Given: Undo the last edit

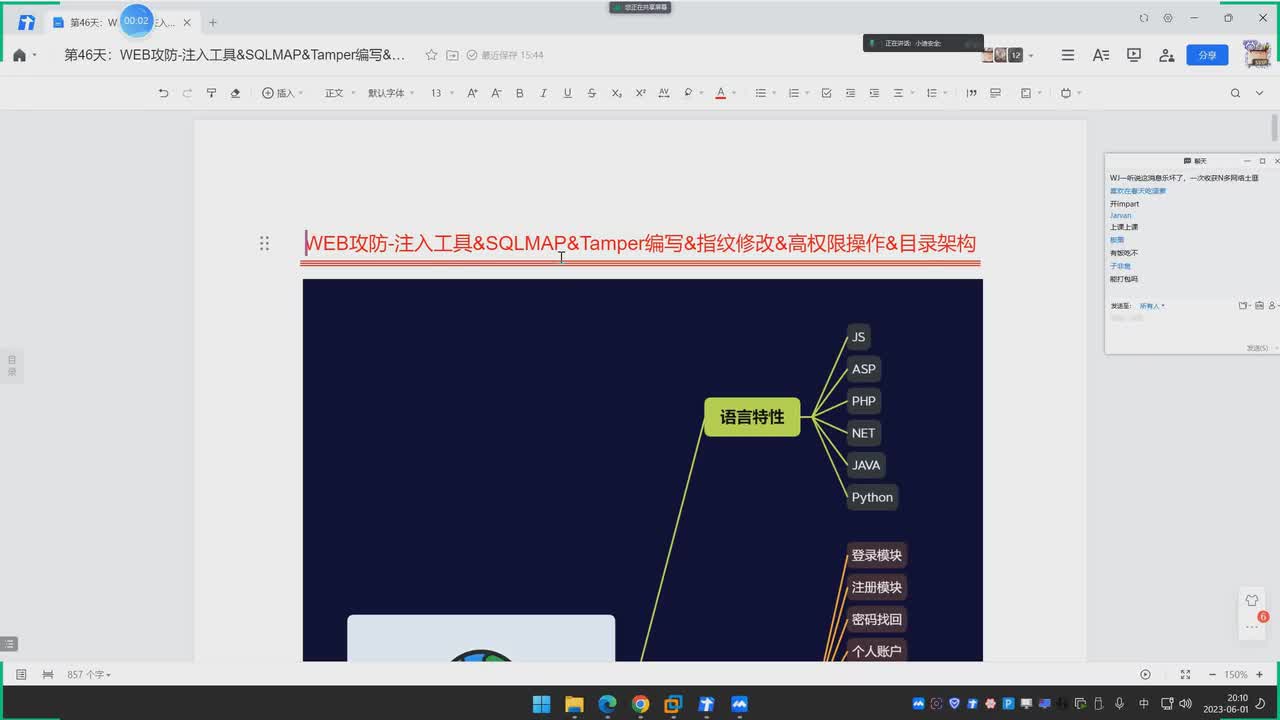Looking at the screenshot, I should 163,93.
